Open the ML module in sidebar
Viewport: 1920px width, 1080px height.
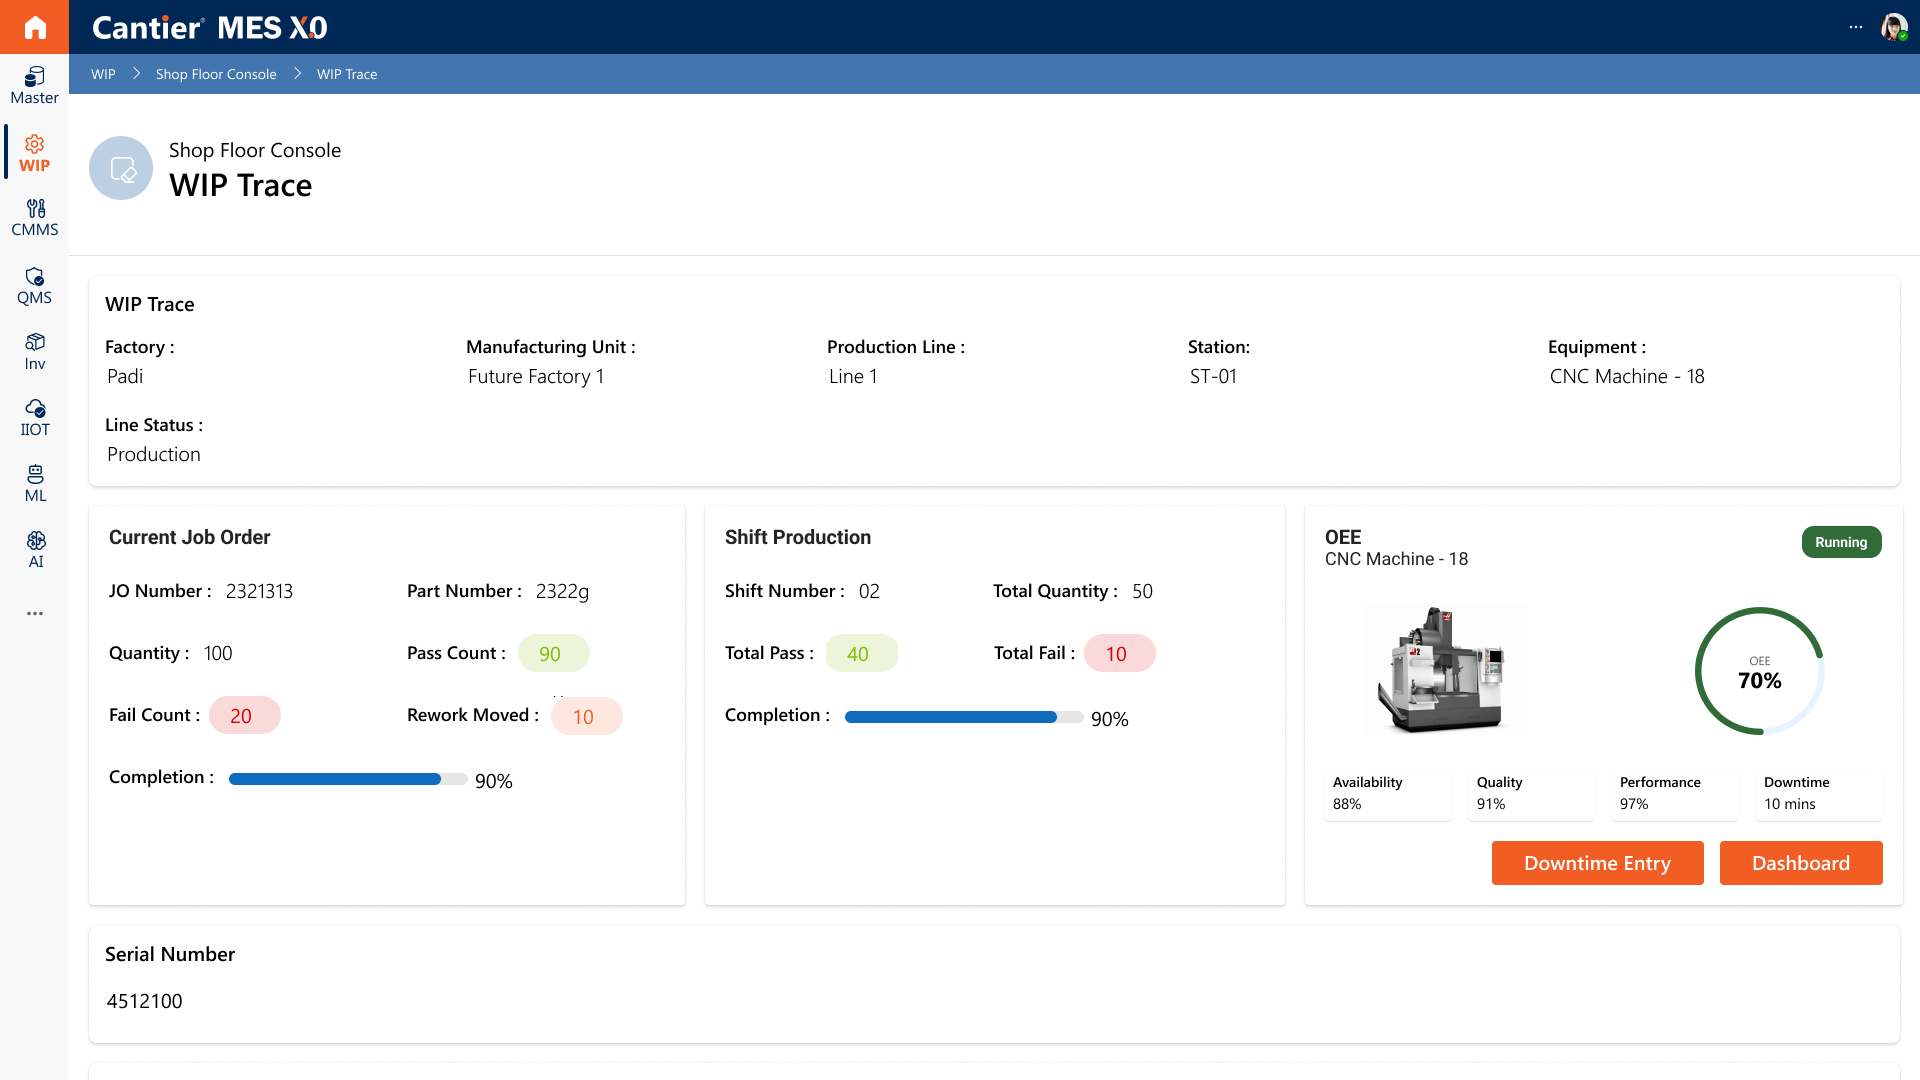[35, 484]
